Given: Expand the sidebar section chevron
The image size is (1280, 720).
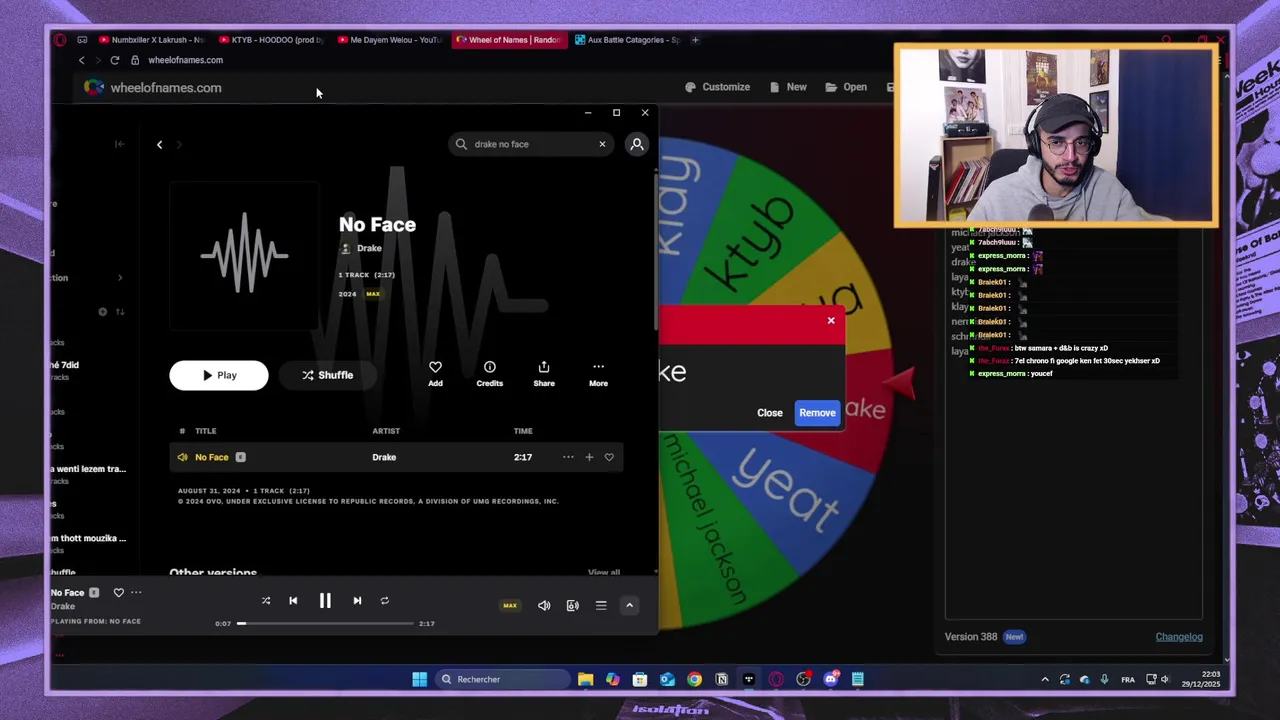Looking at the screenshot, I should (120, 278).
